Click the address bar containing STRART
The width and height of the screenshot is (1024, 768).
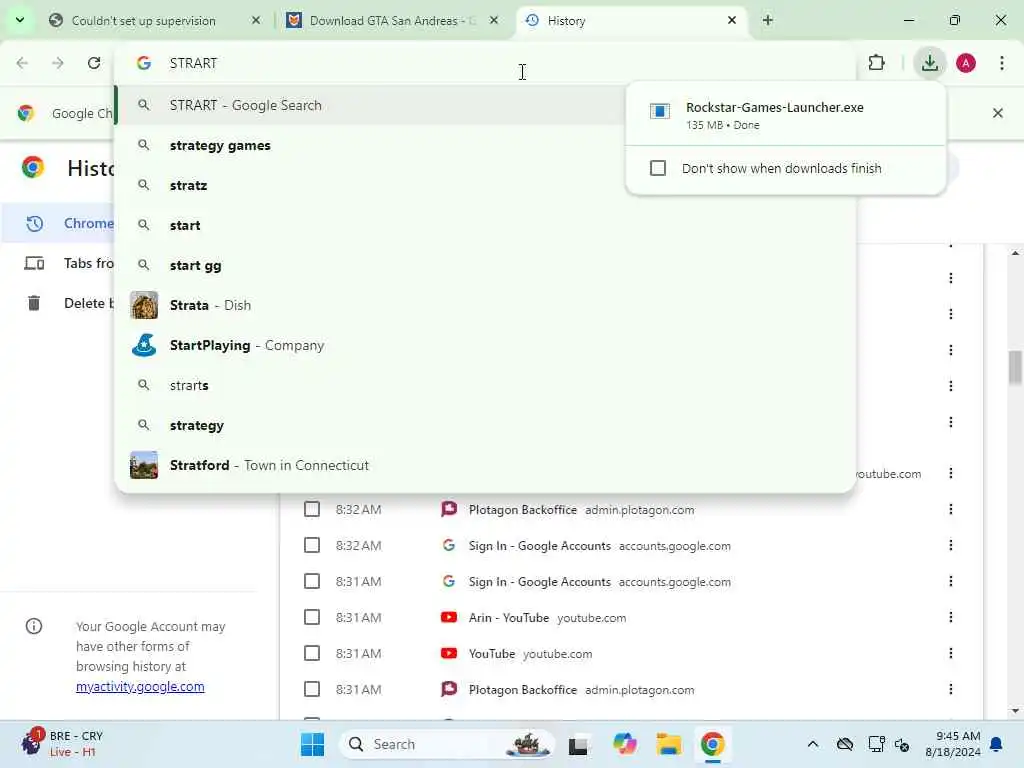pos(485,63)
